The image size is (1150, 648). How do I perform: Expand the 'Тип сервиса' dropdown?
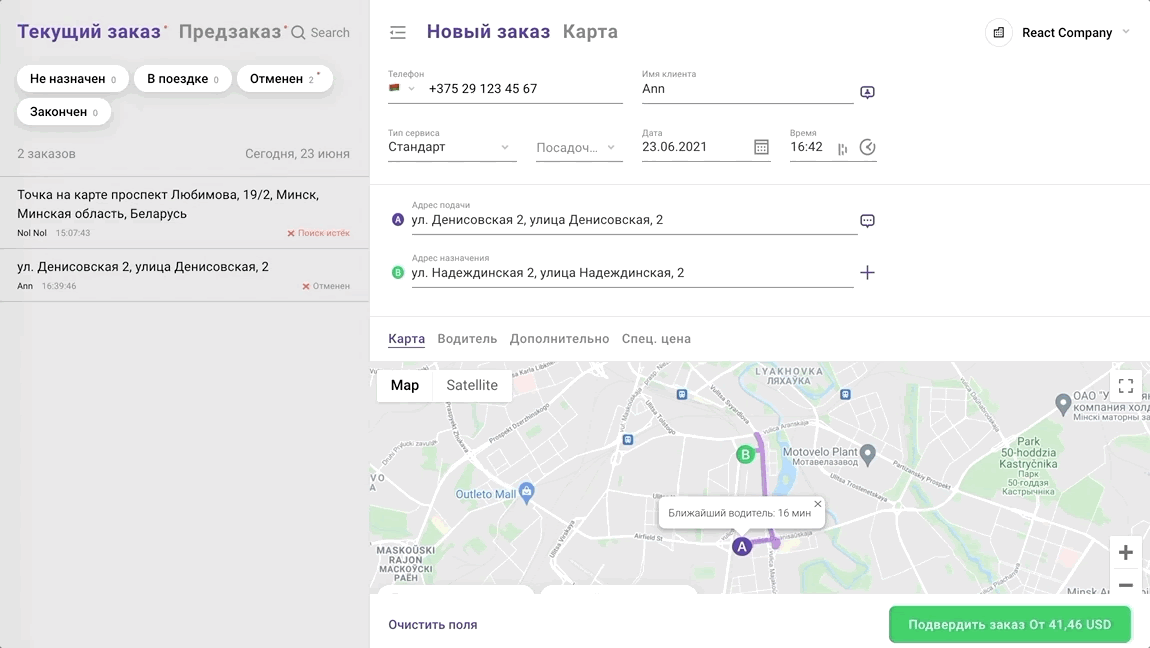(x=451, y=147)
